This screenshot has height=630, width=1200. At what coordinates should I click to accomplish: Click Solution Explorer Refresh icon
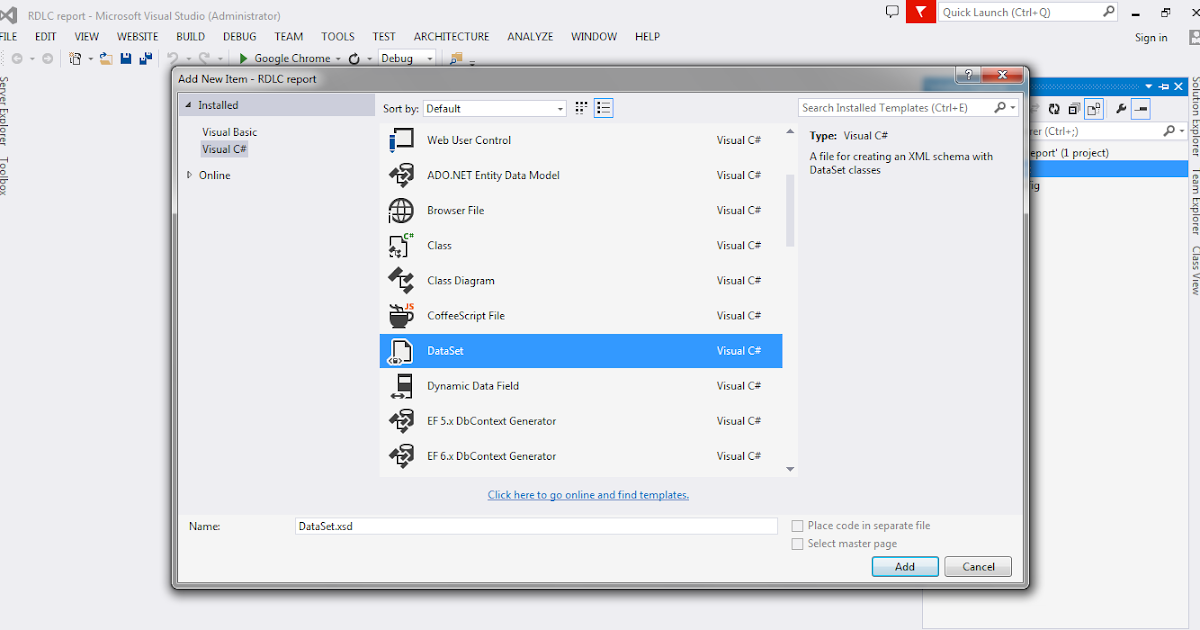pos(1054,109)
